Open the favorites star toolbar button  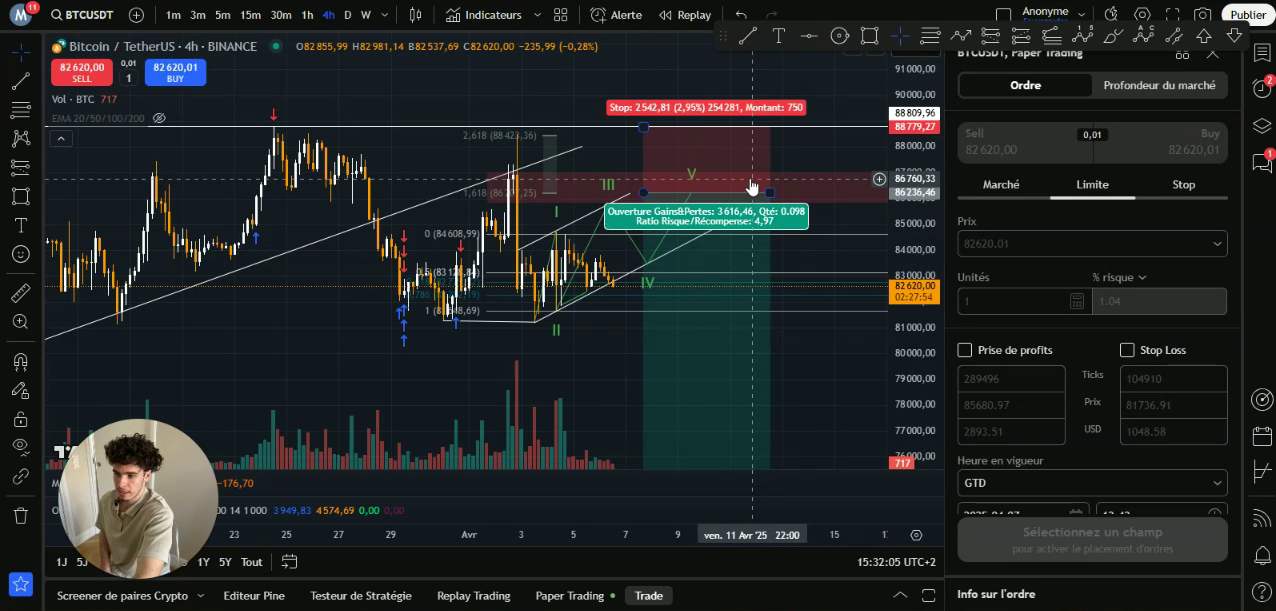20,584
